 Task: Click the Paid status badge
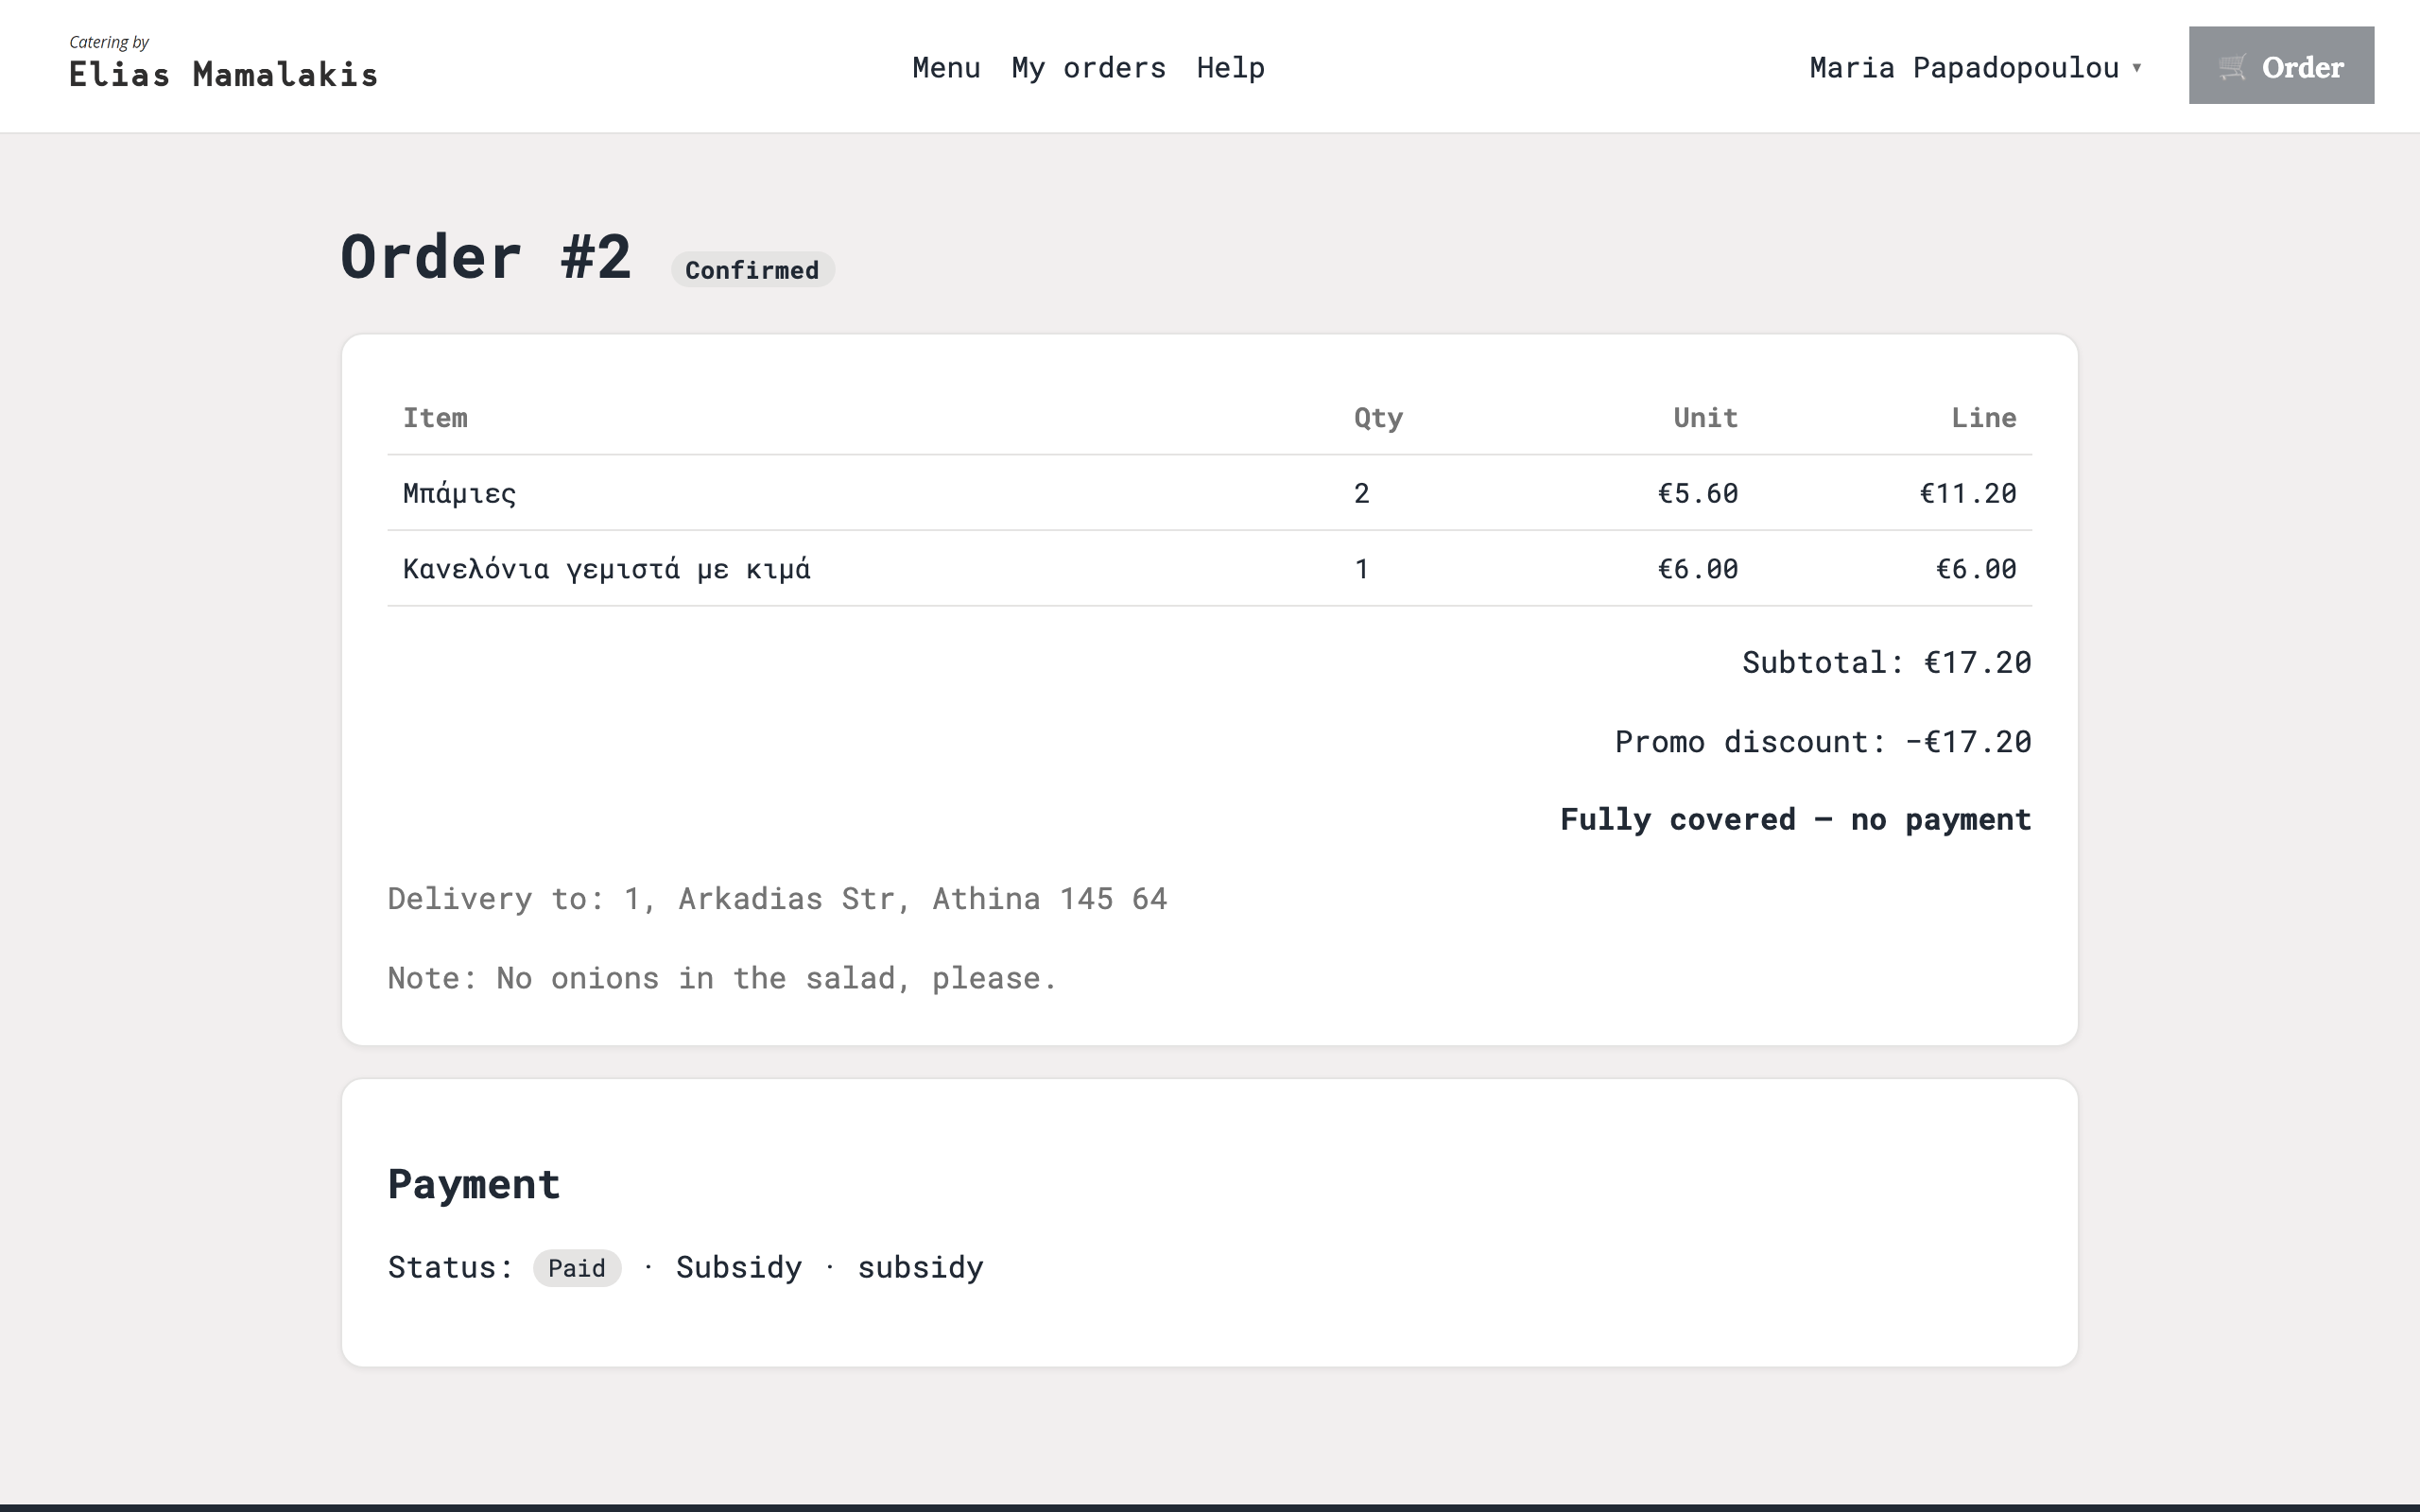(x=577, y=1268)
